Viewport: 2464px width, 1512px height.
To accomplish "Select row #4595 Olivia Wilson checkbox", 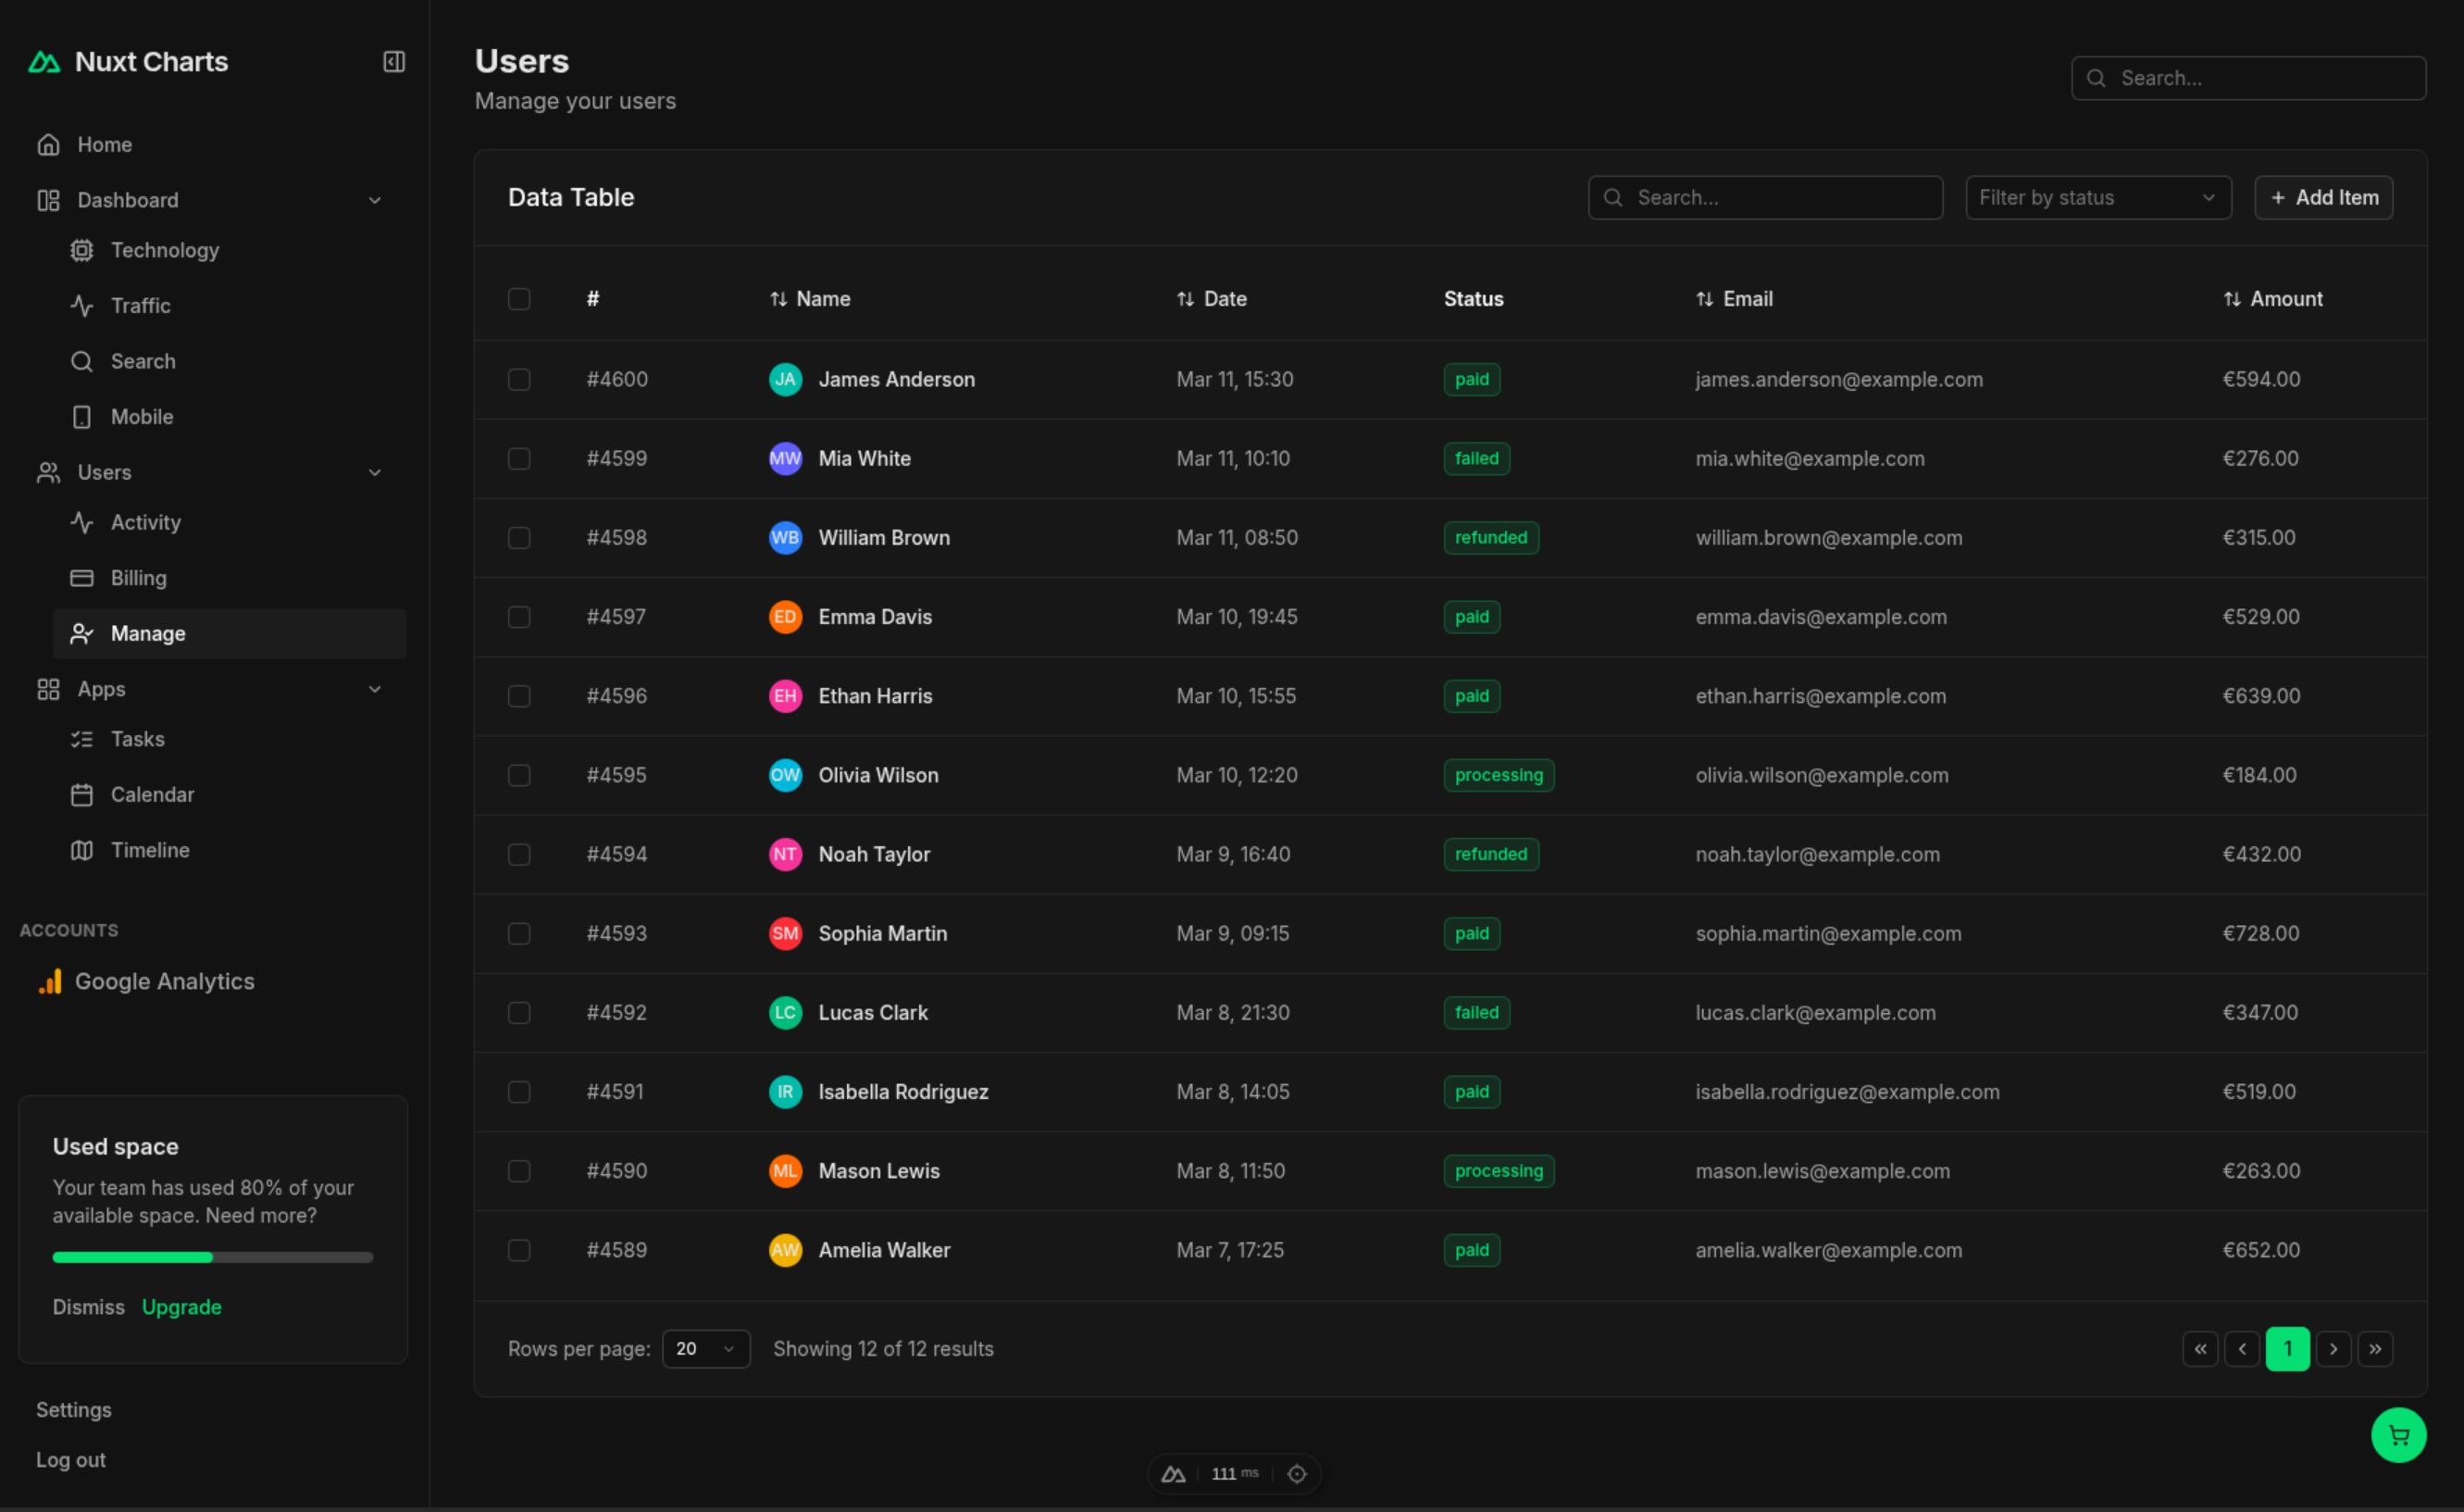I will [x=519, y=775].
